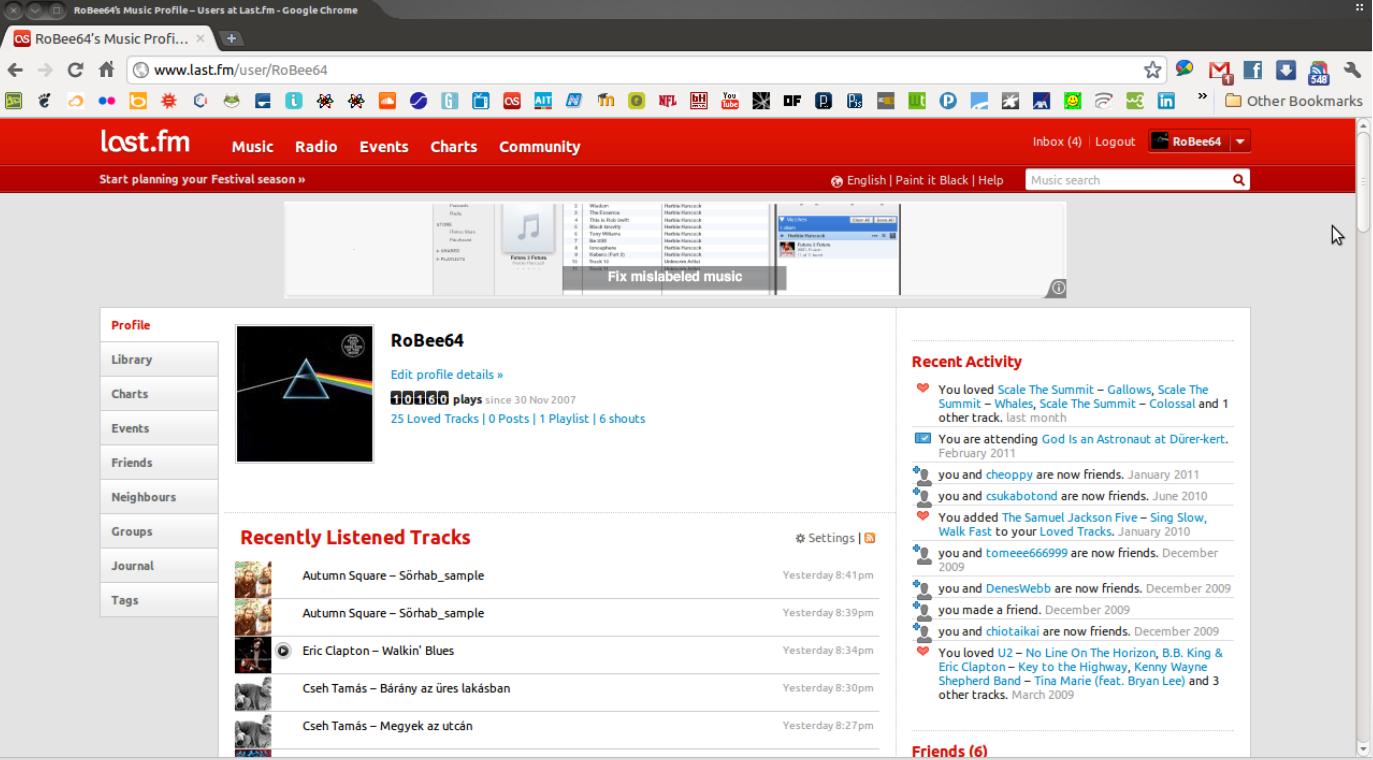Open a new tab with plus button
Screen dimensions: 1373x760
pyautogui.click(x=232, y=38)
